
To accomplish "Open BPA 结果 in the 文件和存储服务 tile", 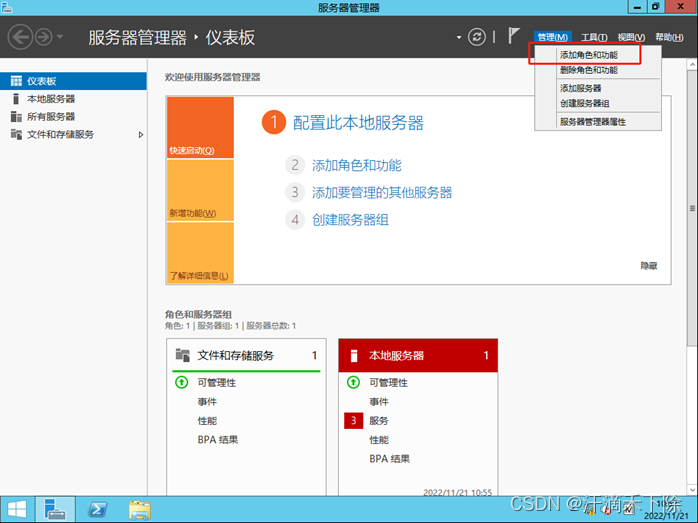I will pos(218,440).
